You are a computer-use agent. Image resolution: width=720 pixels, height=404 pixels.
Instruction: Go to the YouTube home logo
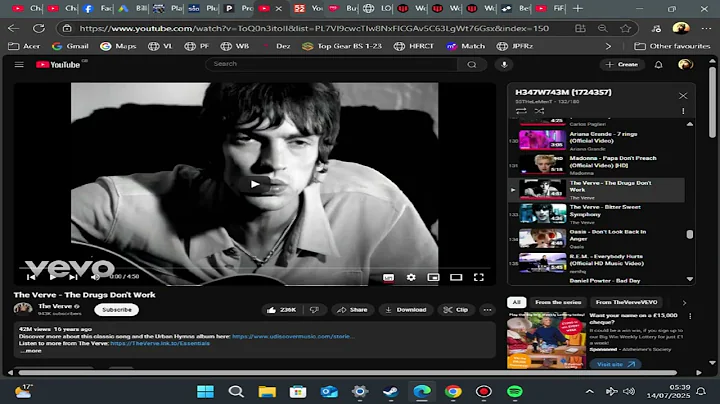pyautogui.click(x=58, y=65)
